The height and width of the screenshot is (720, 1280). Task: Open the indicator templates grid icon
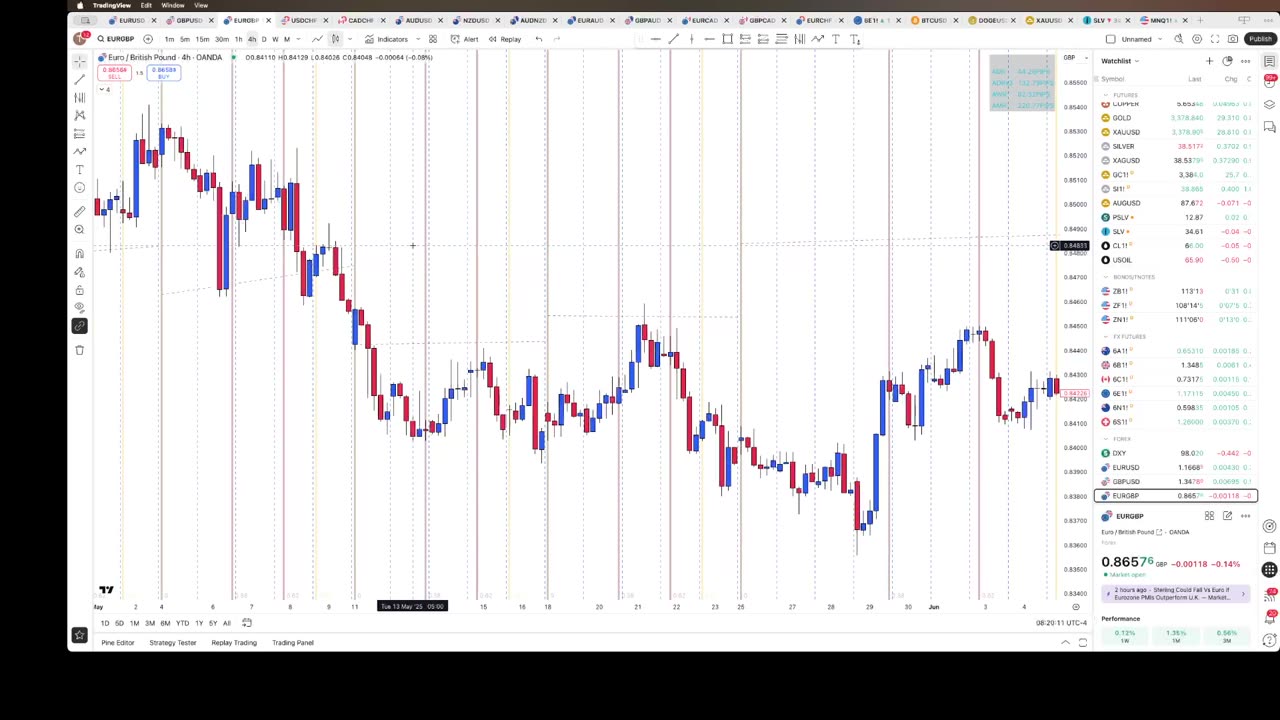point(433,39)
